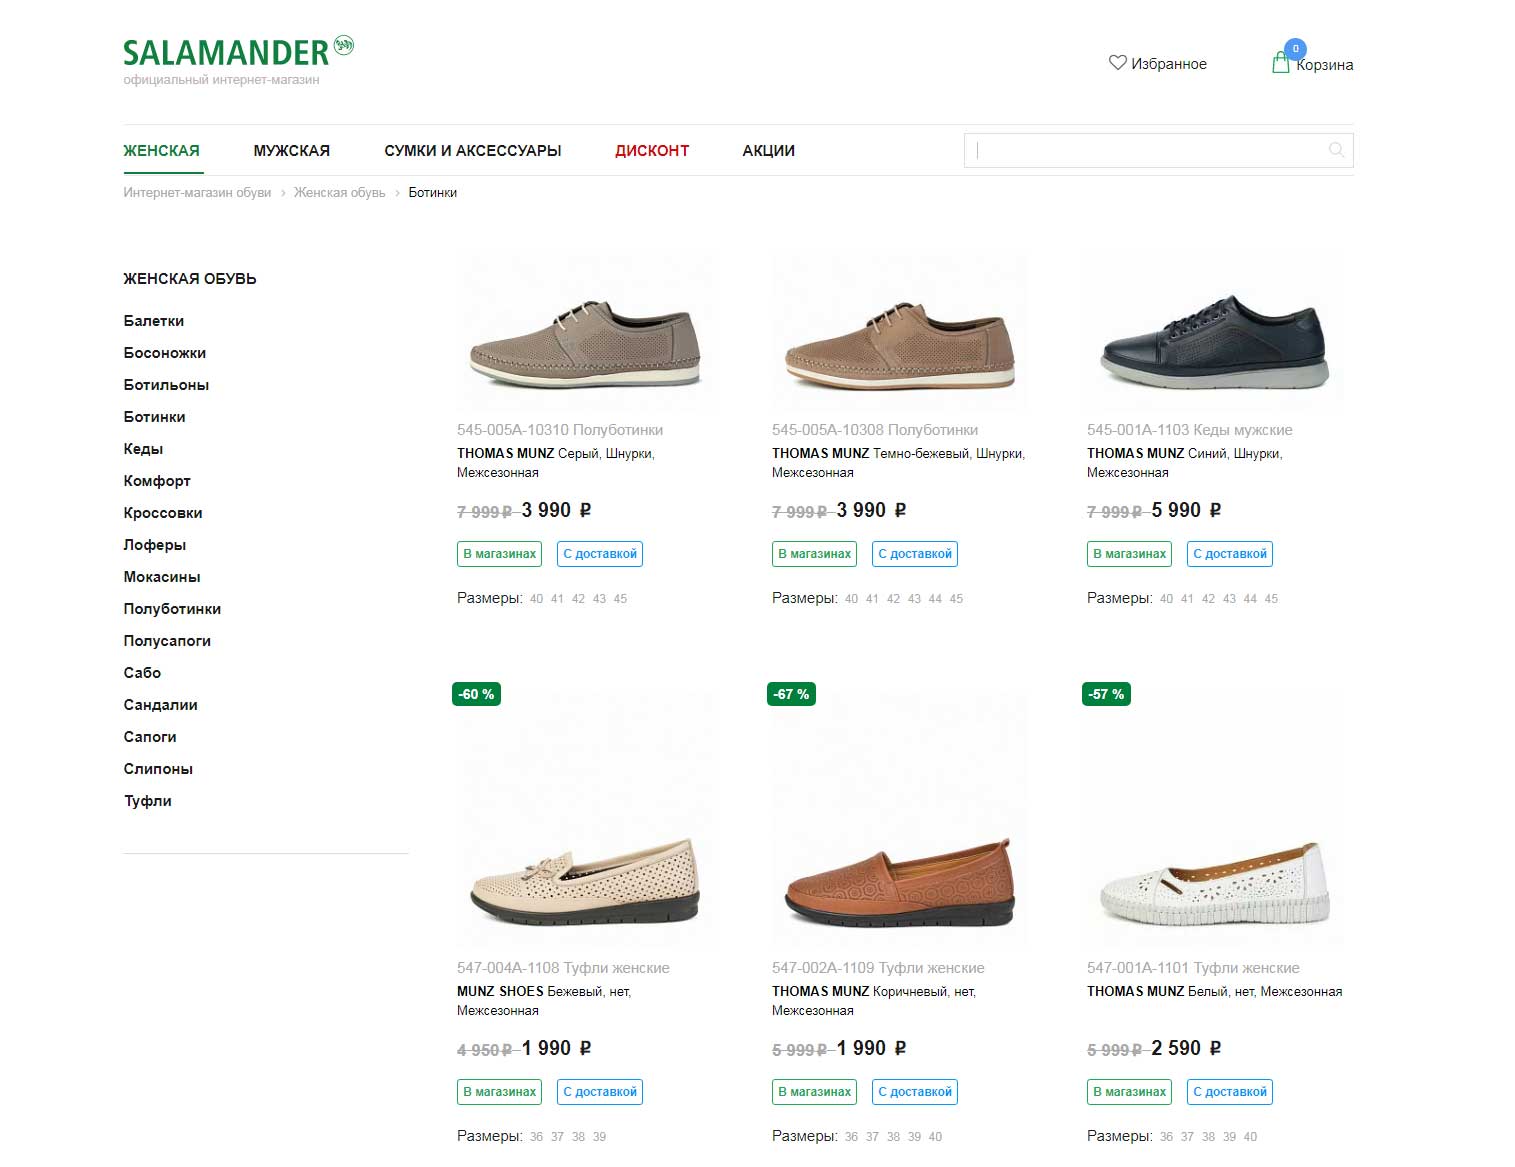Choose Сандалии category in the sidebar

point(160,705)
